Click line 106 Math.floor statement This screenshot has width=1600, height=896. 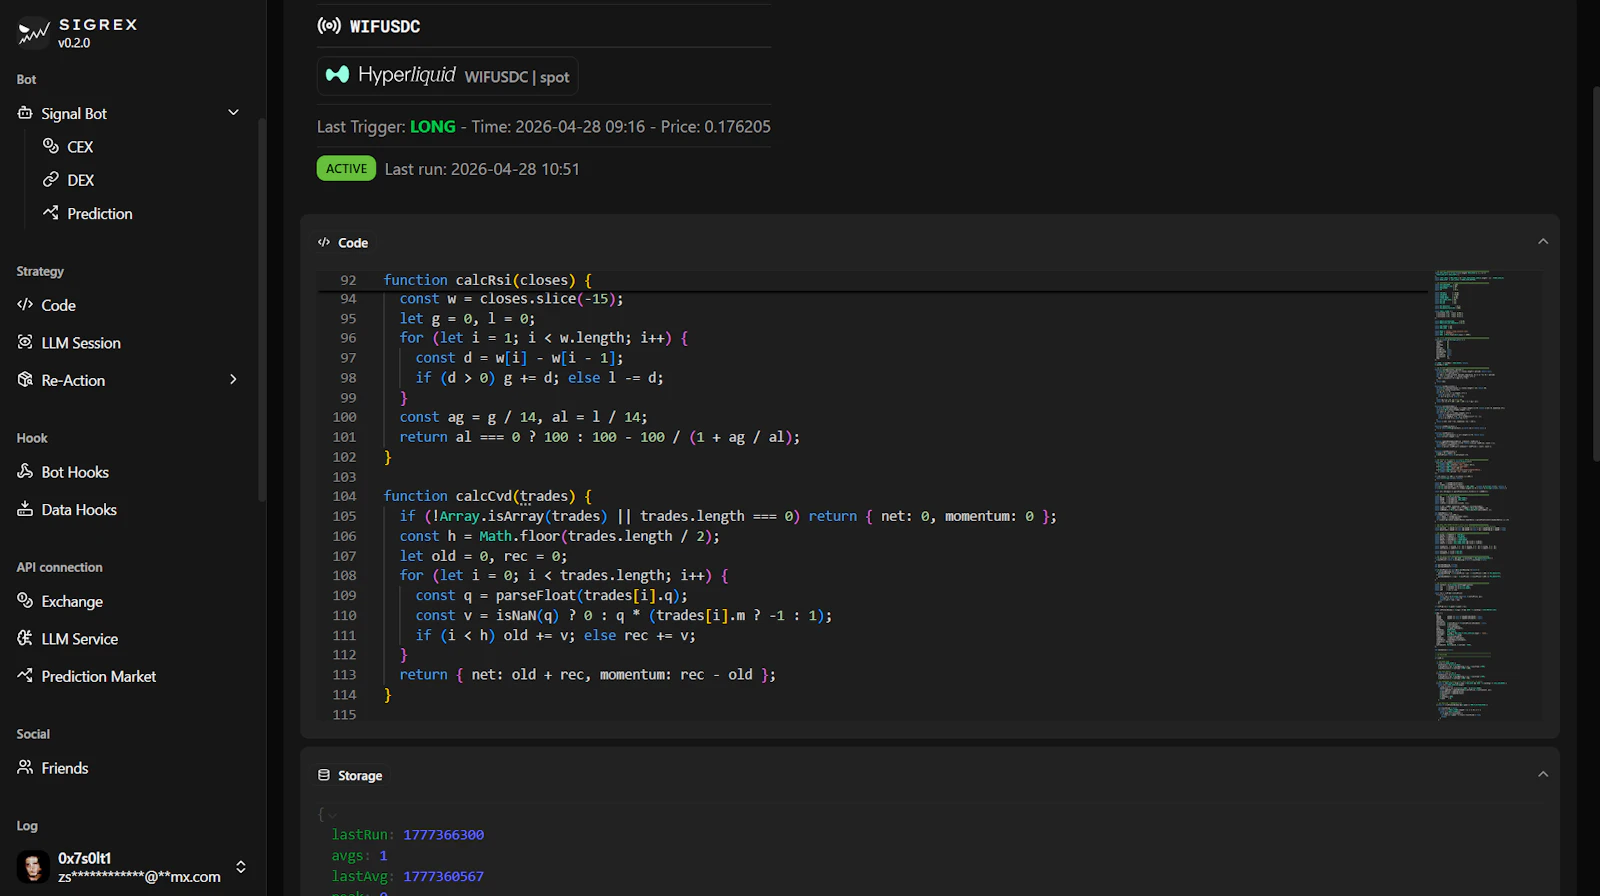click(x=560, y=536)
